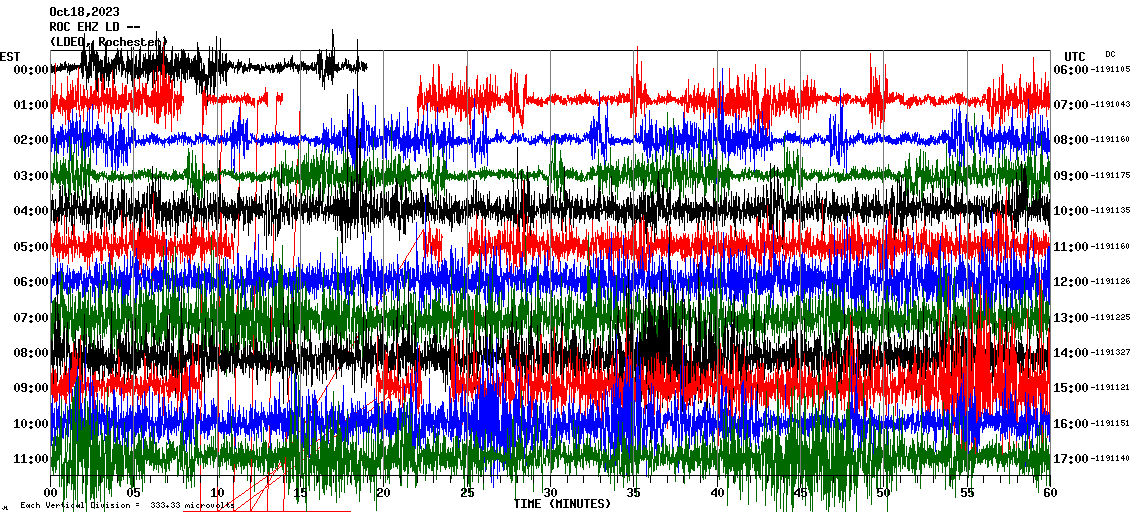Select the UTC "15:00" row label
This screenshot has width=1130, height=519.
point(1071,388)
